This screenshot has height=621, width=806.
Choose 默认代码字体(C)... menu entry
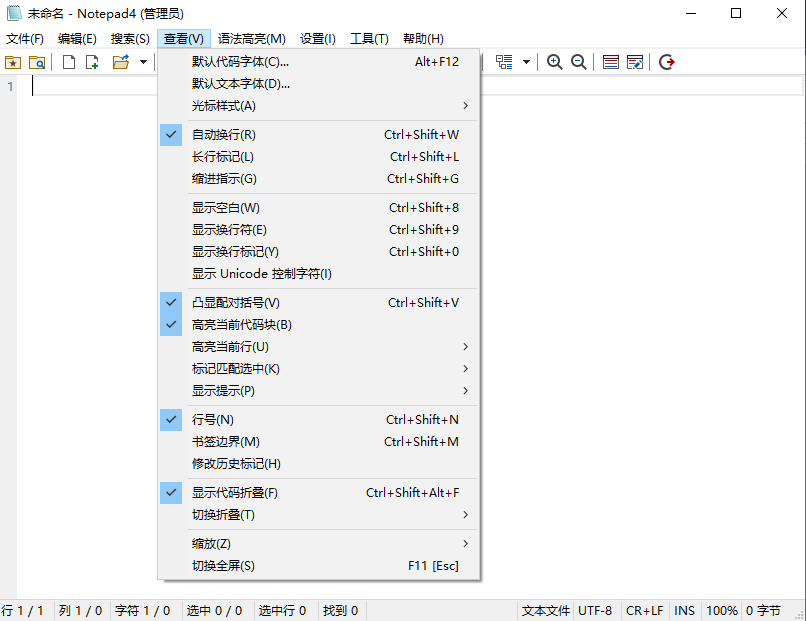coord(319,62)
